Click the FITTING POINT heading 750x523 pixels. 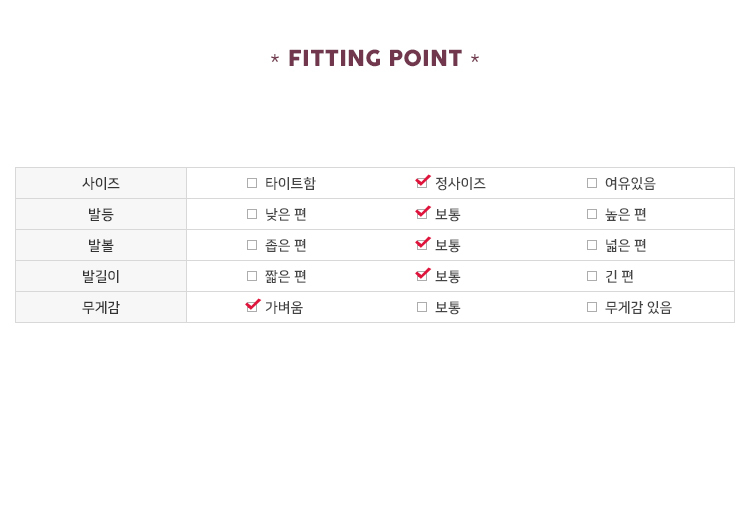(x=375, y=59)
